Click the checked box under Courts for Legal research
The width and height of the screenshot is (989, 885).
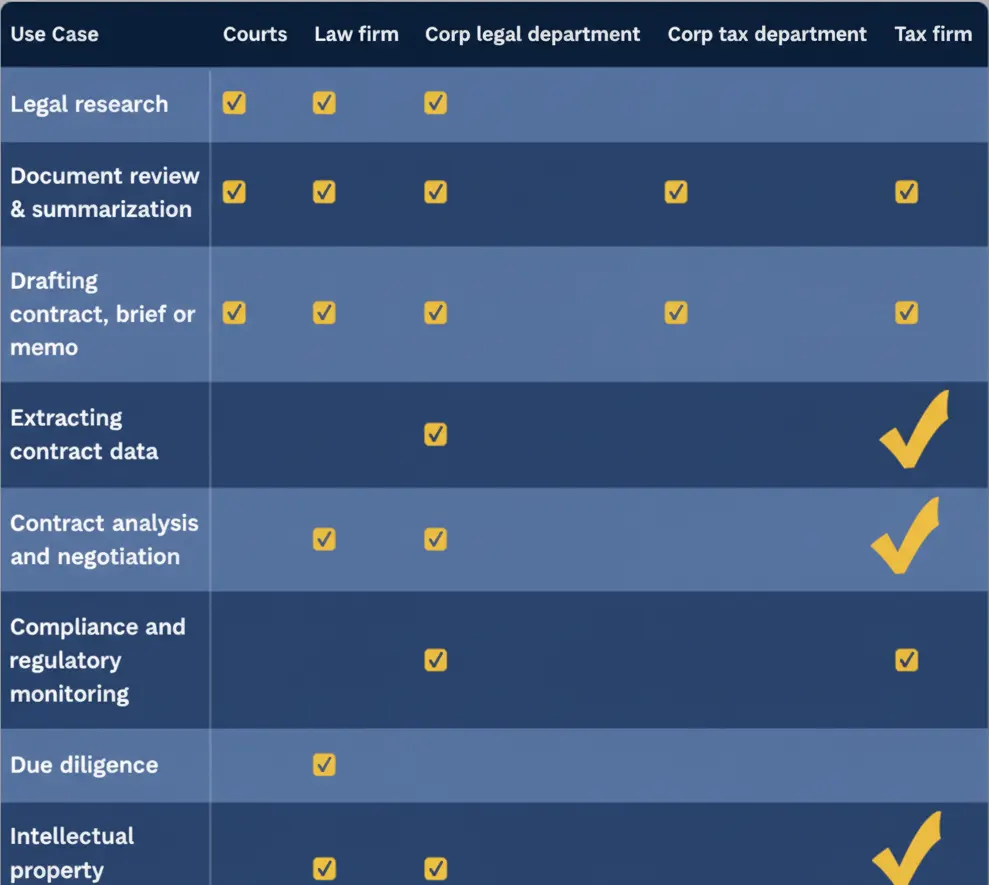234,103
